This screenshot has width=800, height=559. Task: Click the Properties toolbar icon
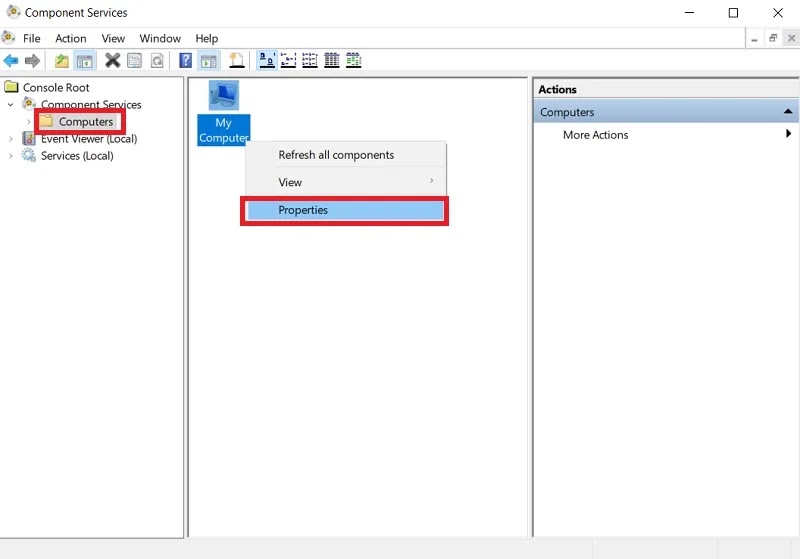(x=135, y=61)
